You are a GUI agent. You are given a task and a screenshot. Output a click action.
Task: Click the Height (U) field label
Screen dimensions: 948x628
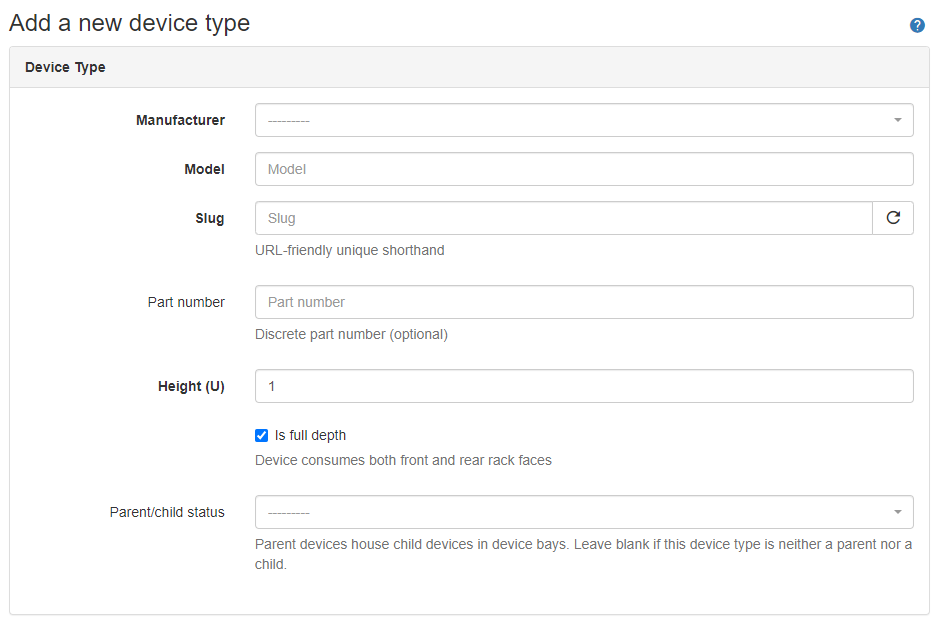pos(191,386)
